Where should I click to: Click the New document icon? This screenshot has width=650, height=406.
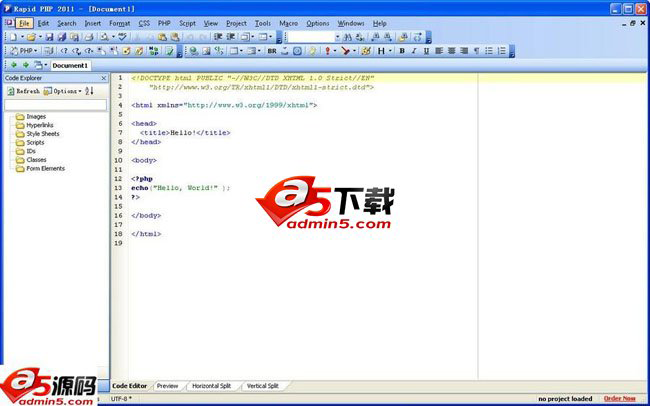pos(13,37)
